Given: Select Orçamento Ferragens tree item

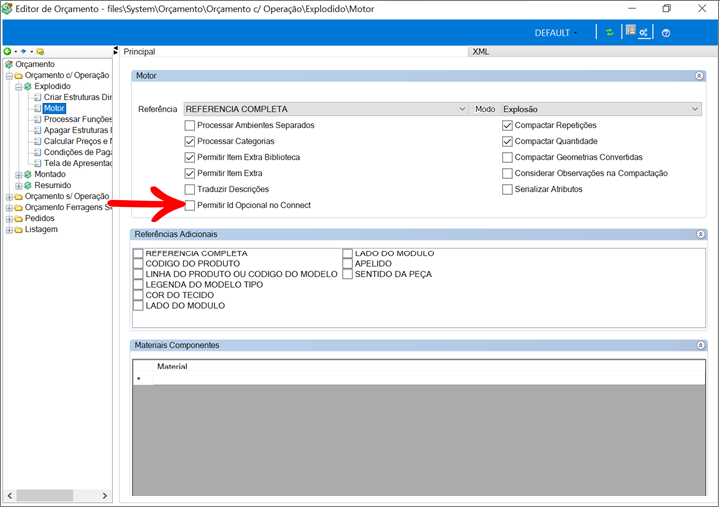Looking at the screenshot, I should coord(69,209).
